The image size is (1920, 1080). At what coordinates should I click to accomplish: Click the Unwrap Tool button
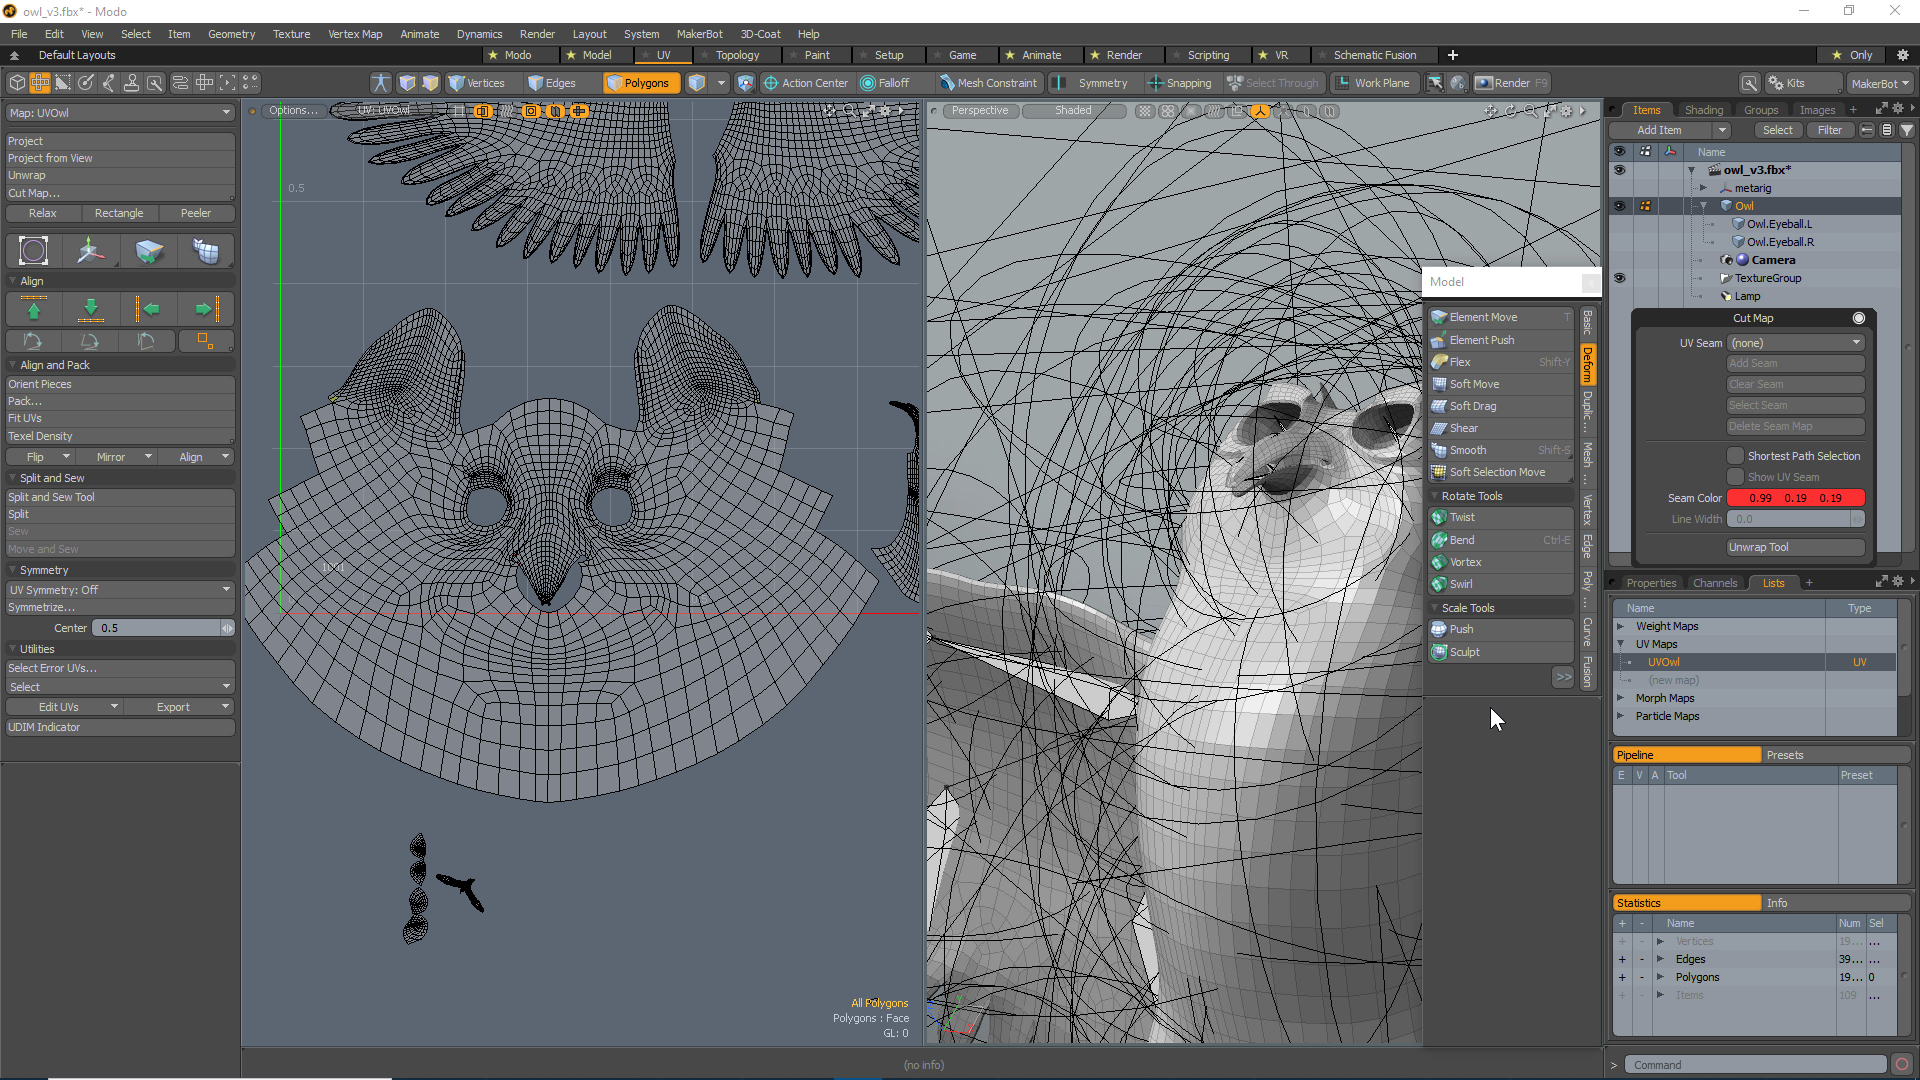(1796, 547)
